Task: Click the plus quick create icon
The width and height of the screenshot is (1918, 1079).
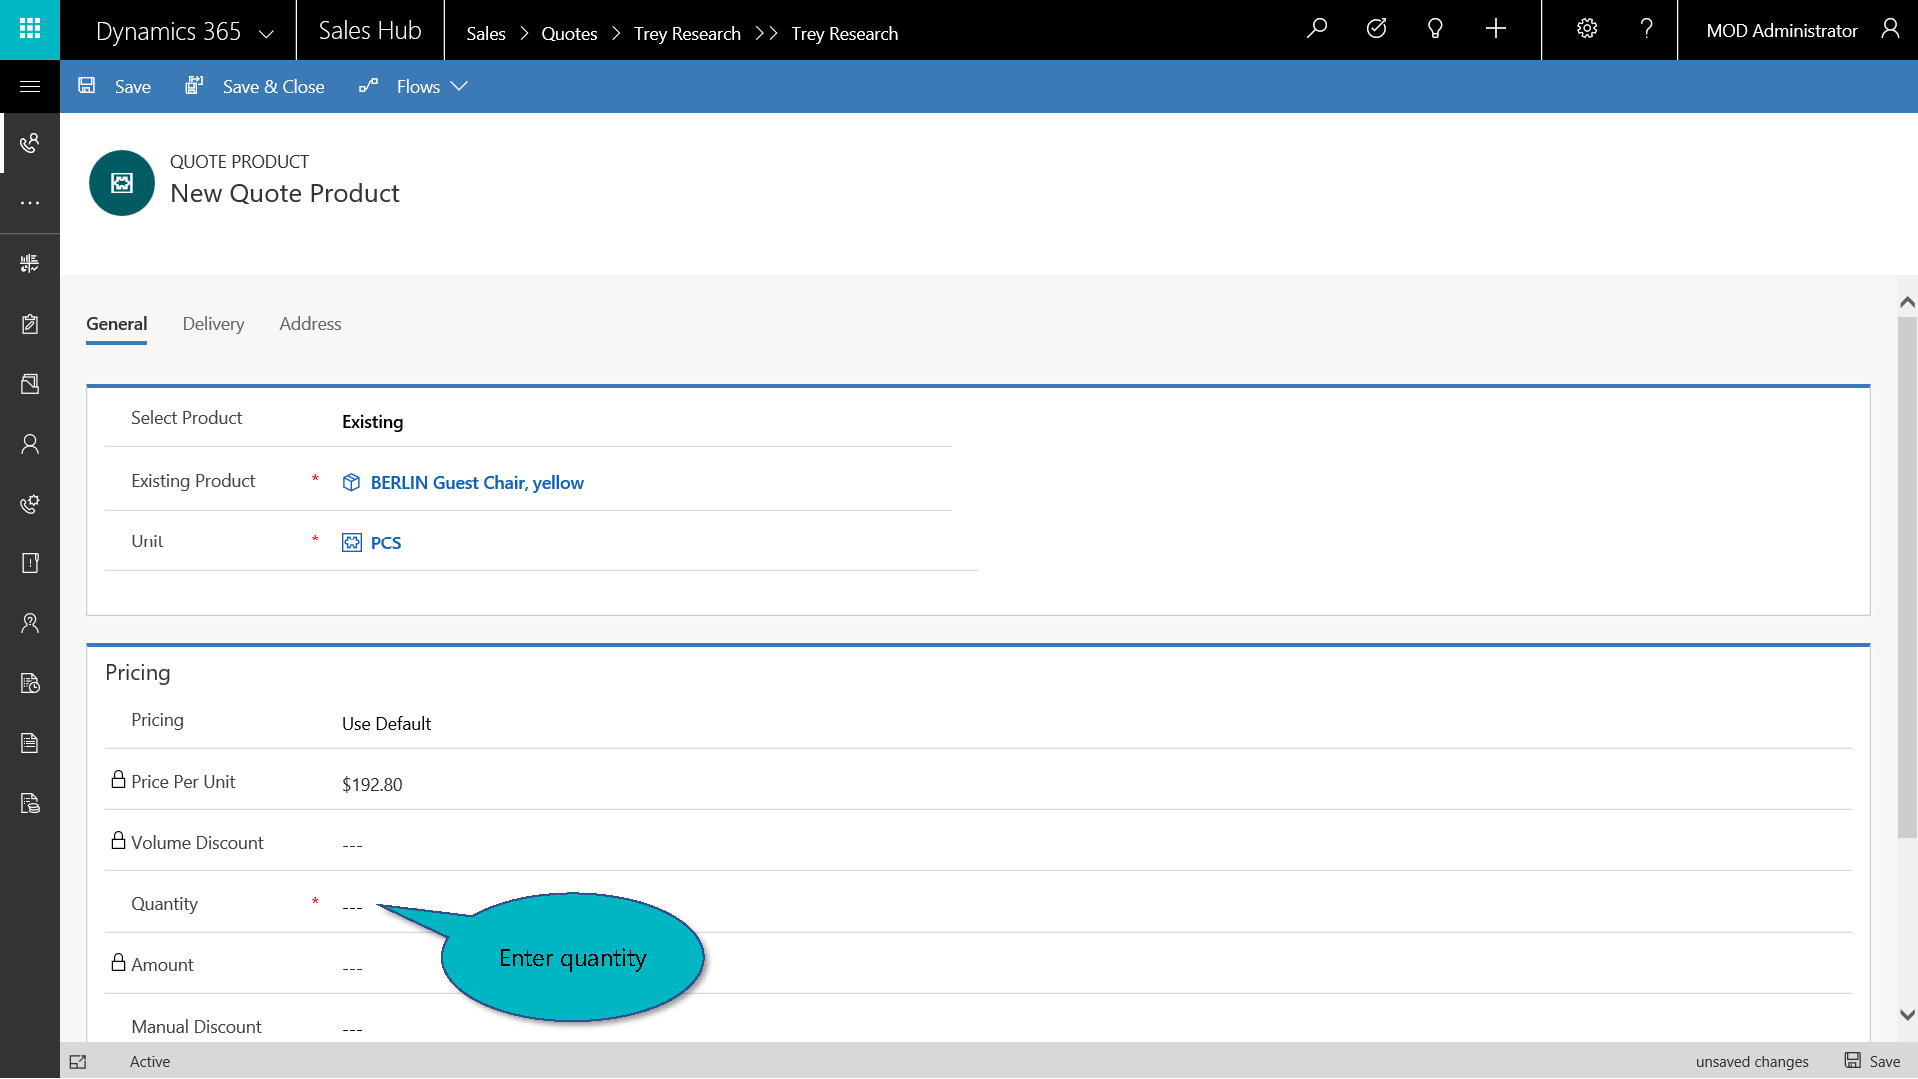Action: click(1495, 29)
